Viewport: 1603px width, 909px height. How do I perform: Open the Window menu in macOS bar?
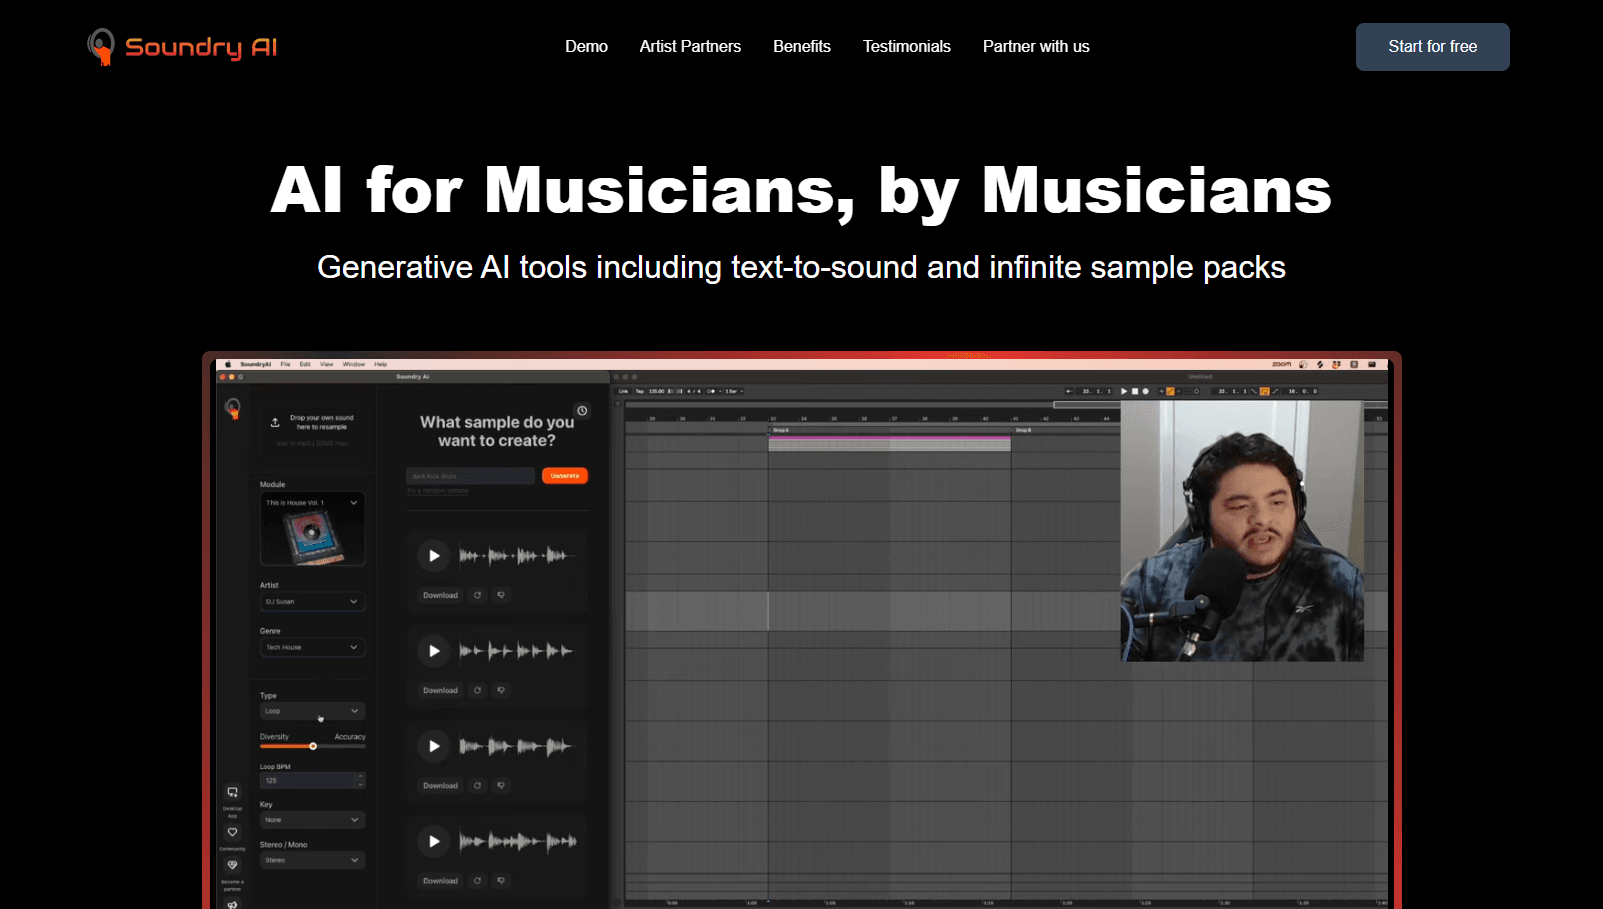coord(354,364)
